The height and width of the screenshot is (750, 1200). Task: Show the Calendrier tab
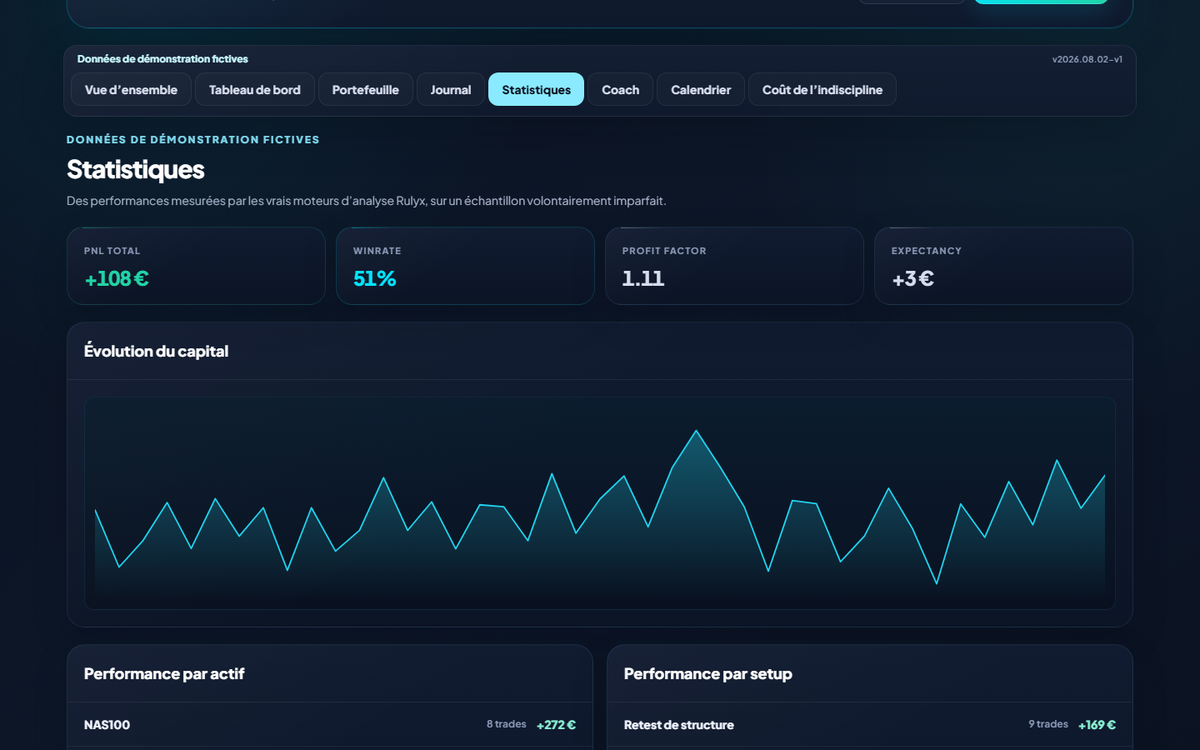click(701, 90)
